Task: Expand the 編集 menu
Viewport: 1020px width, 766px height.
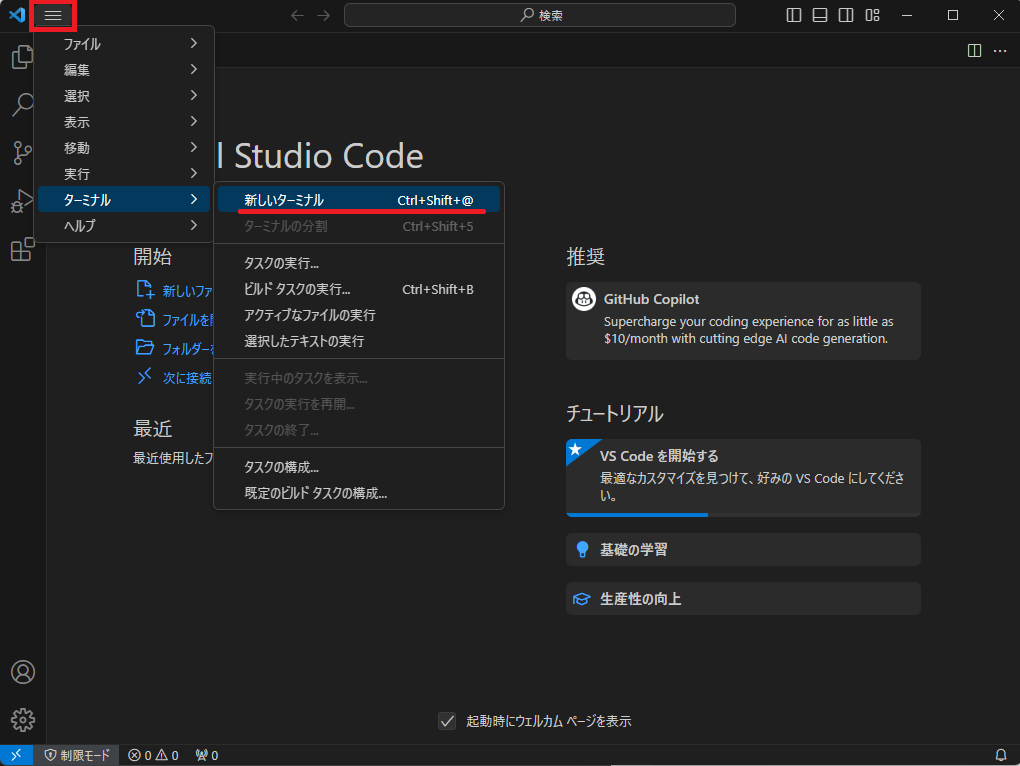Action: pos(124,70)
